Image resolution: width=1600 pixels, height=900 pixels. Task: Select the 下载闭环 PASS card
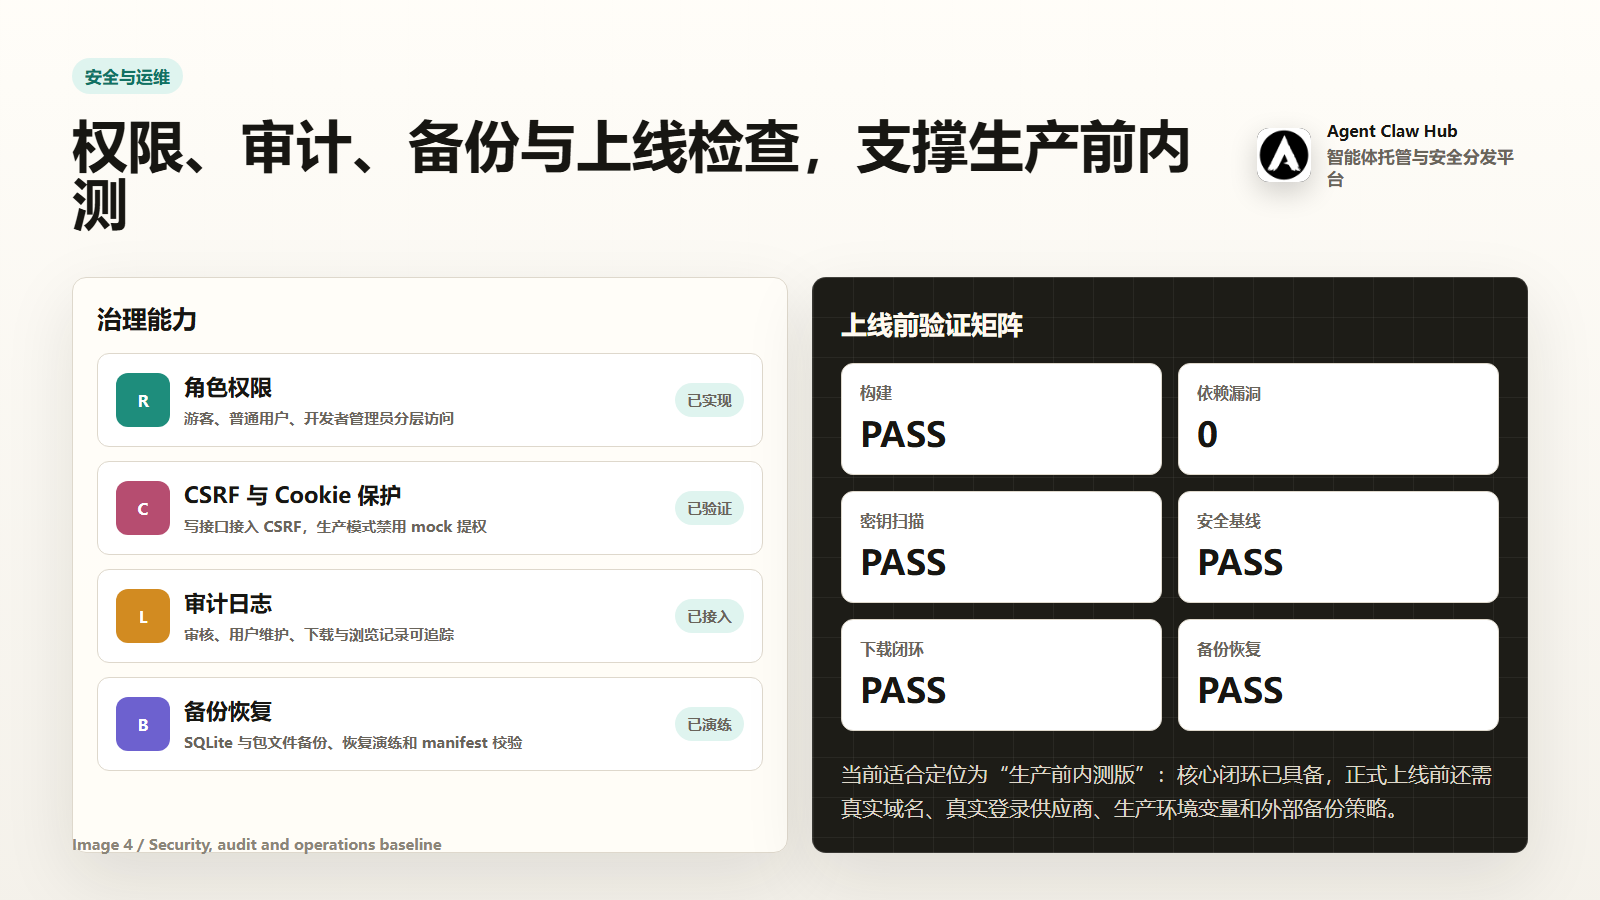click(x=1001, y=675)
